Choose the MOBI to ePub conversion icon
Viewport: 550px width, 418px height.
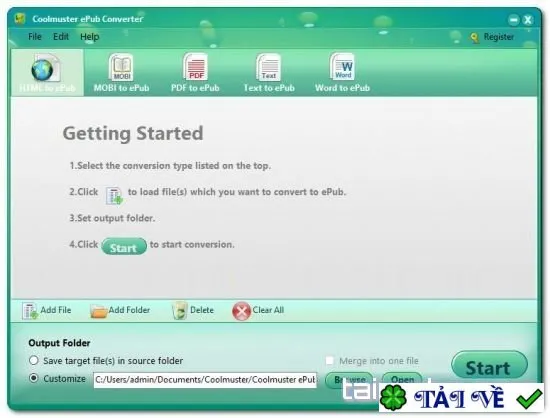click(121, 67)
